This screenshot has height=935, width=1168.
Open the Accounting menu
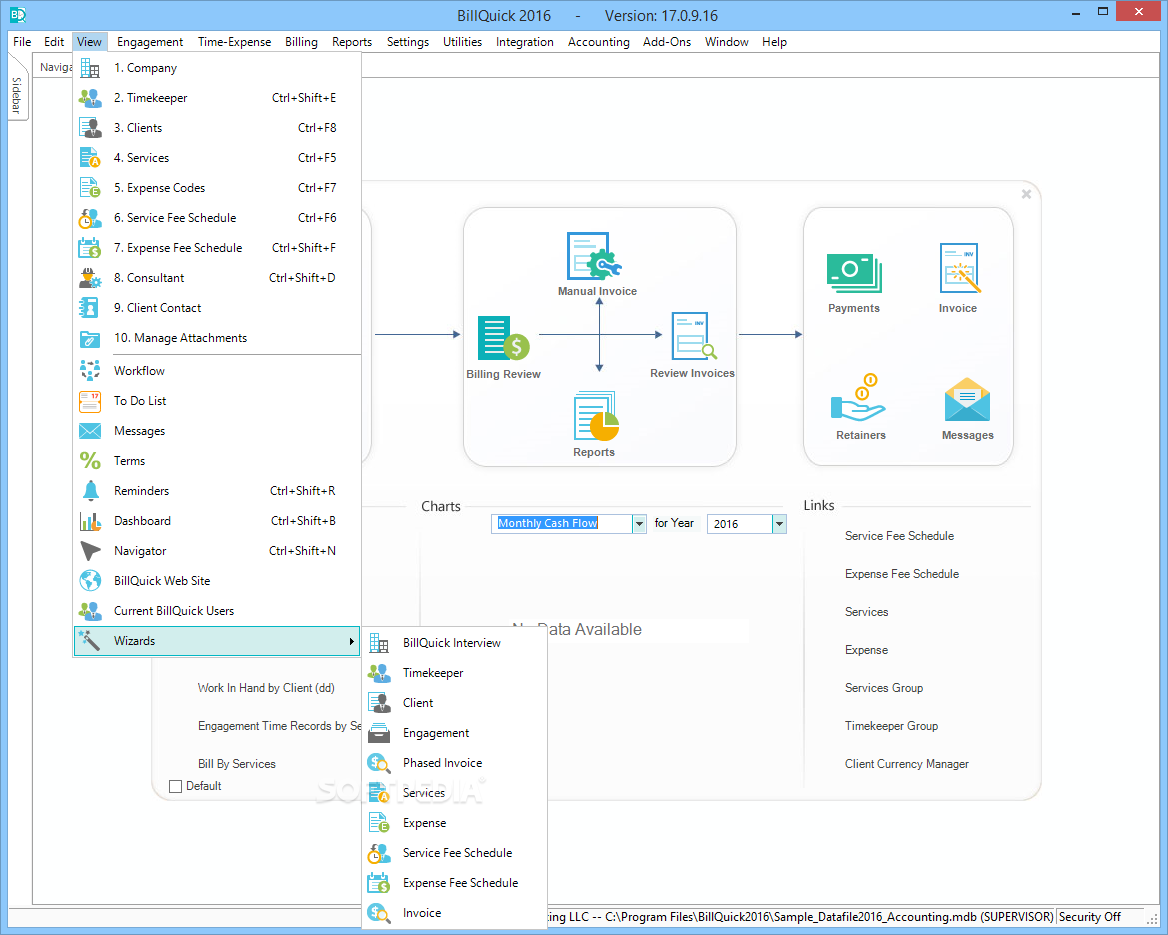(x=598, y=42)
